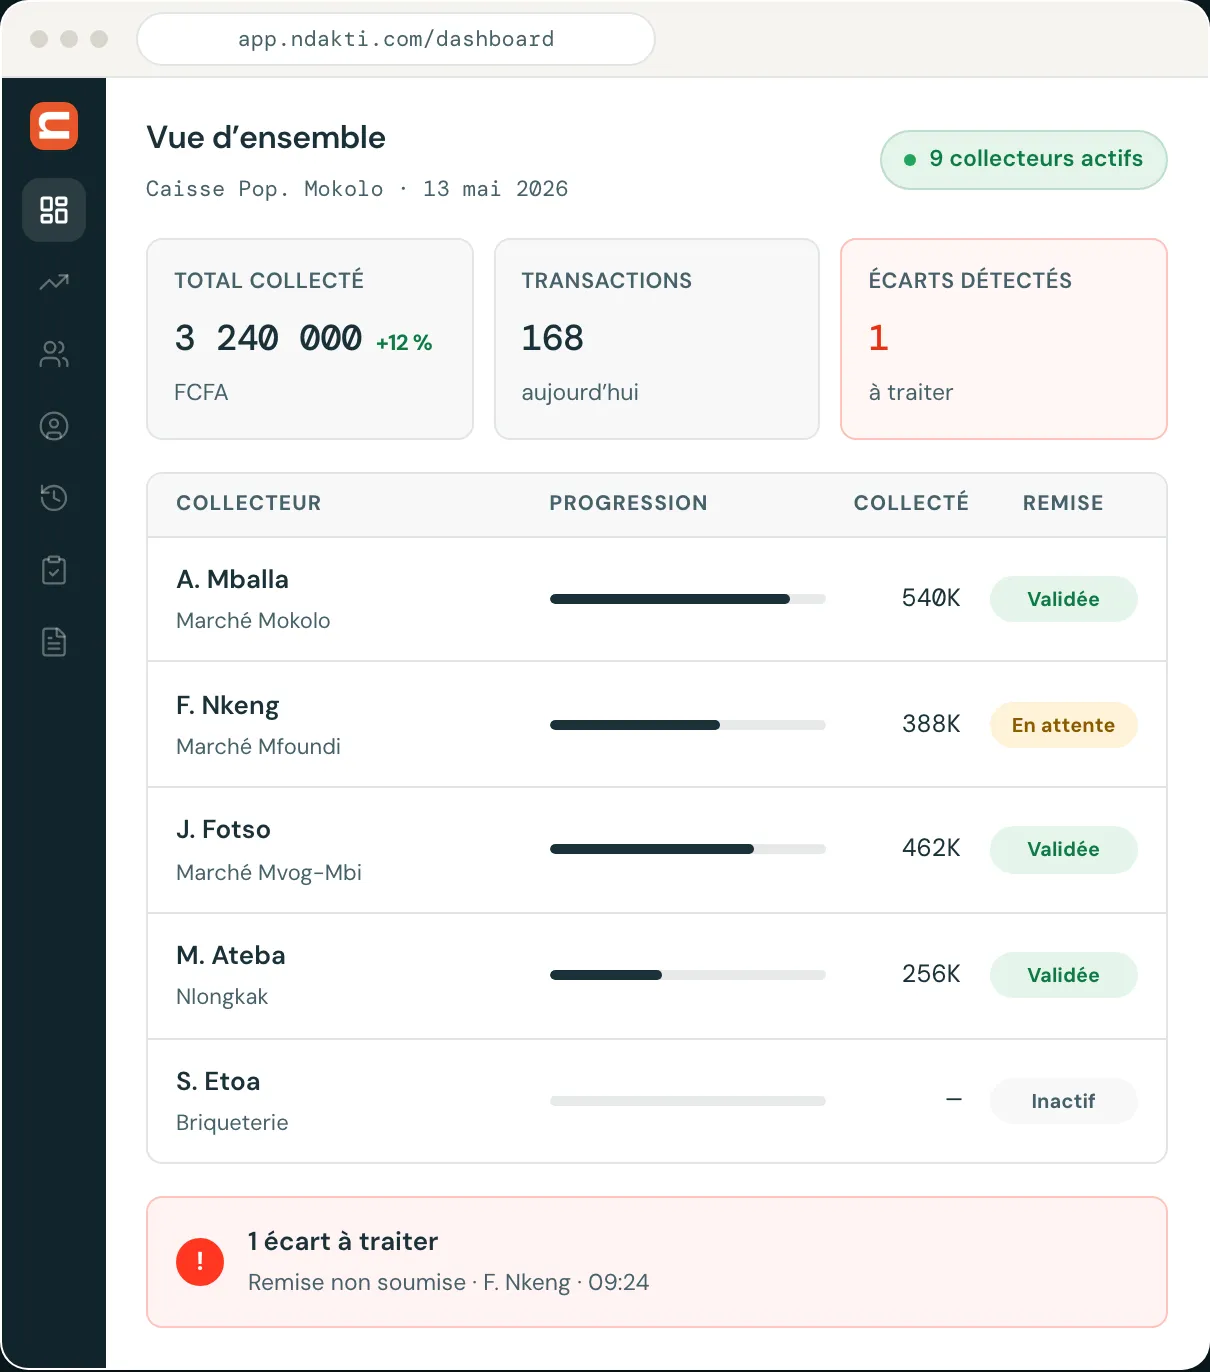Sort by the Progression column header
Viewport: 1210px width, 1372px height.
[x=628, y=503]
